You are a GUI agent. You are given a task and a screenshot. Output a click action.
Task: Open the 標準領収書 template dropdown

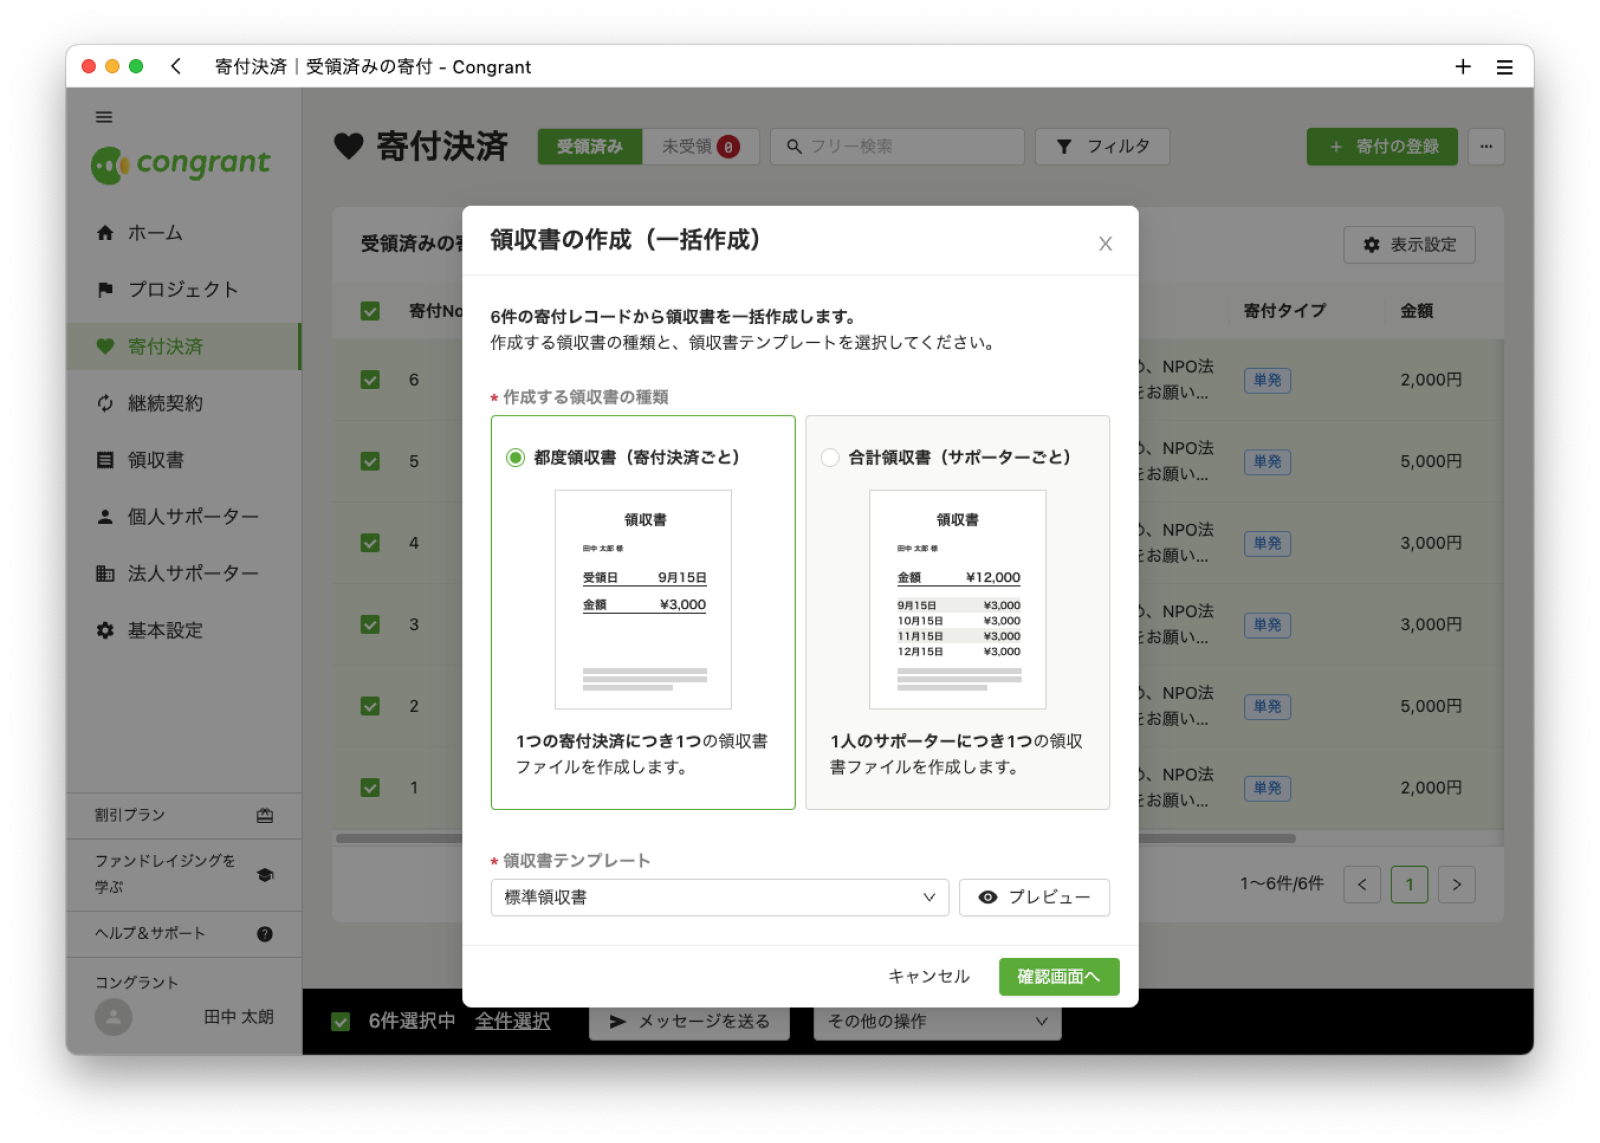[x=719, y=898]
